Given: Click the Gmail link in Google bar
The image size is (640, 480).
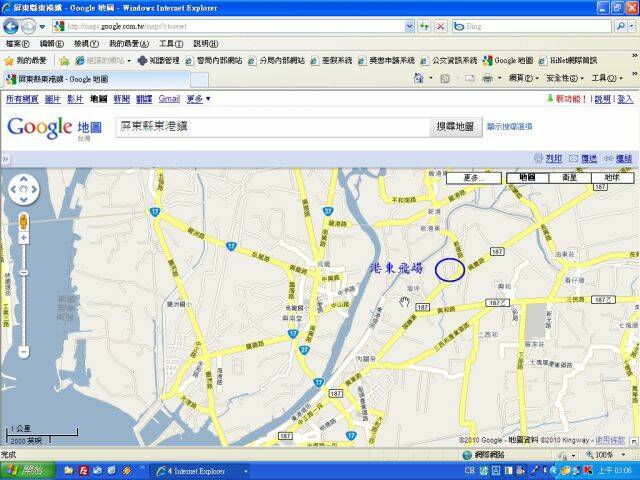Looking at the screenshot, I should click(x=169, y=99).
